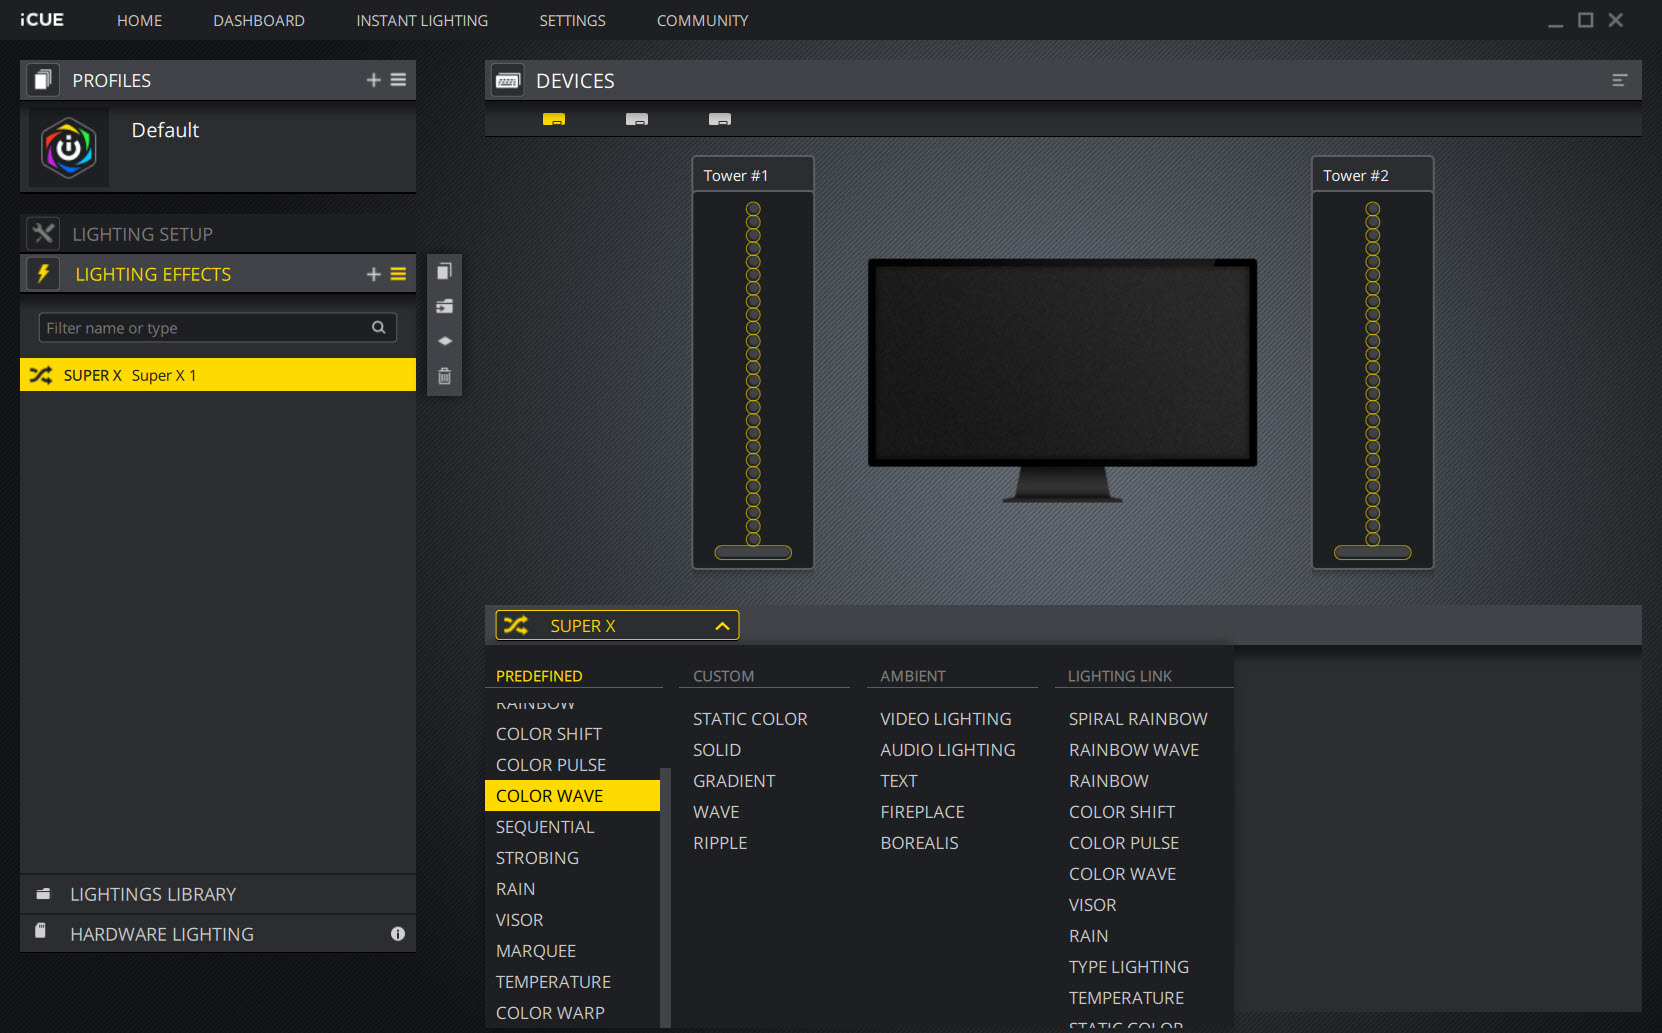The width and height of the screenshot is (1662, 1033).
Task: Select the first yellow device icon
Action: click(554, 119)
